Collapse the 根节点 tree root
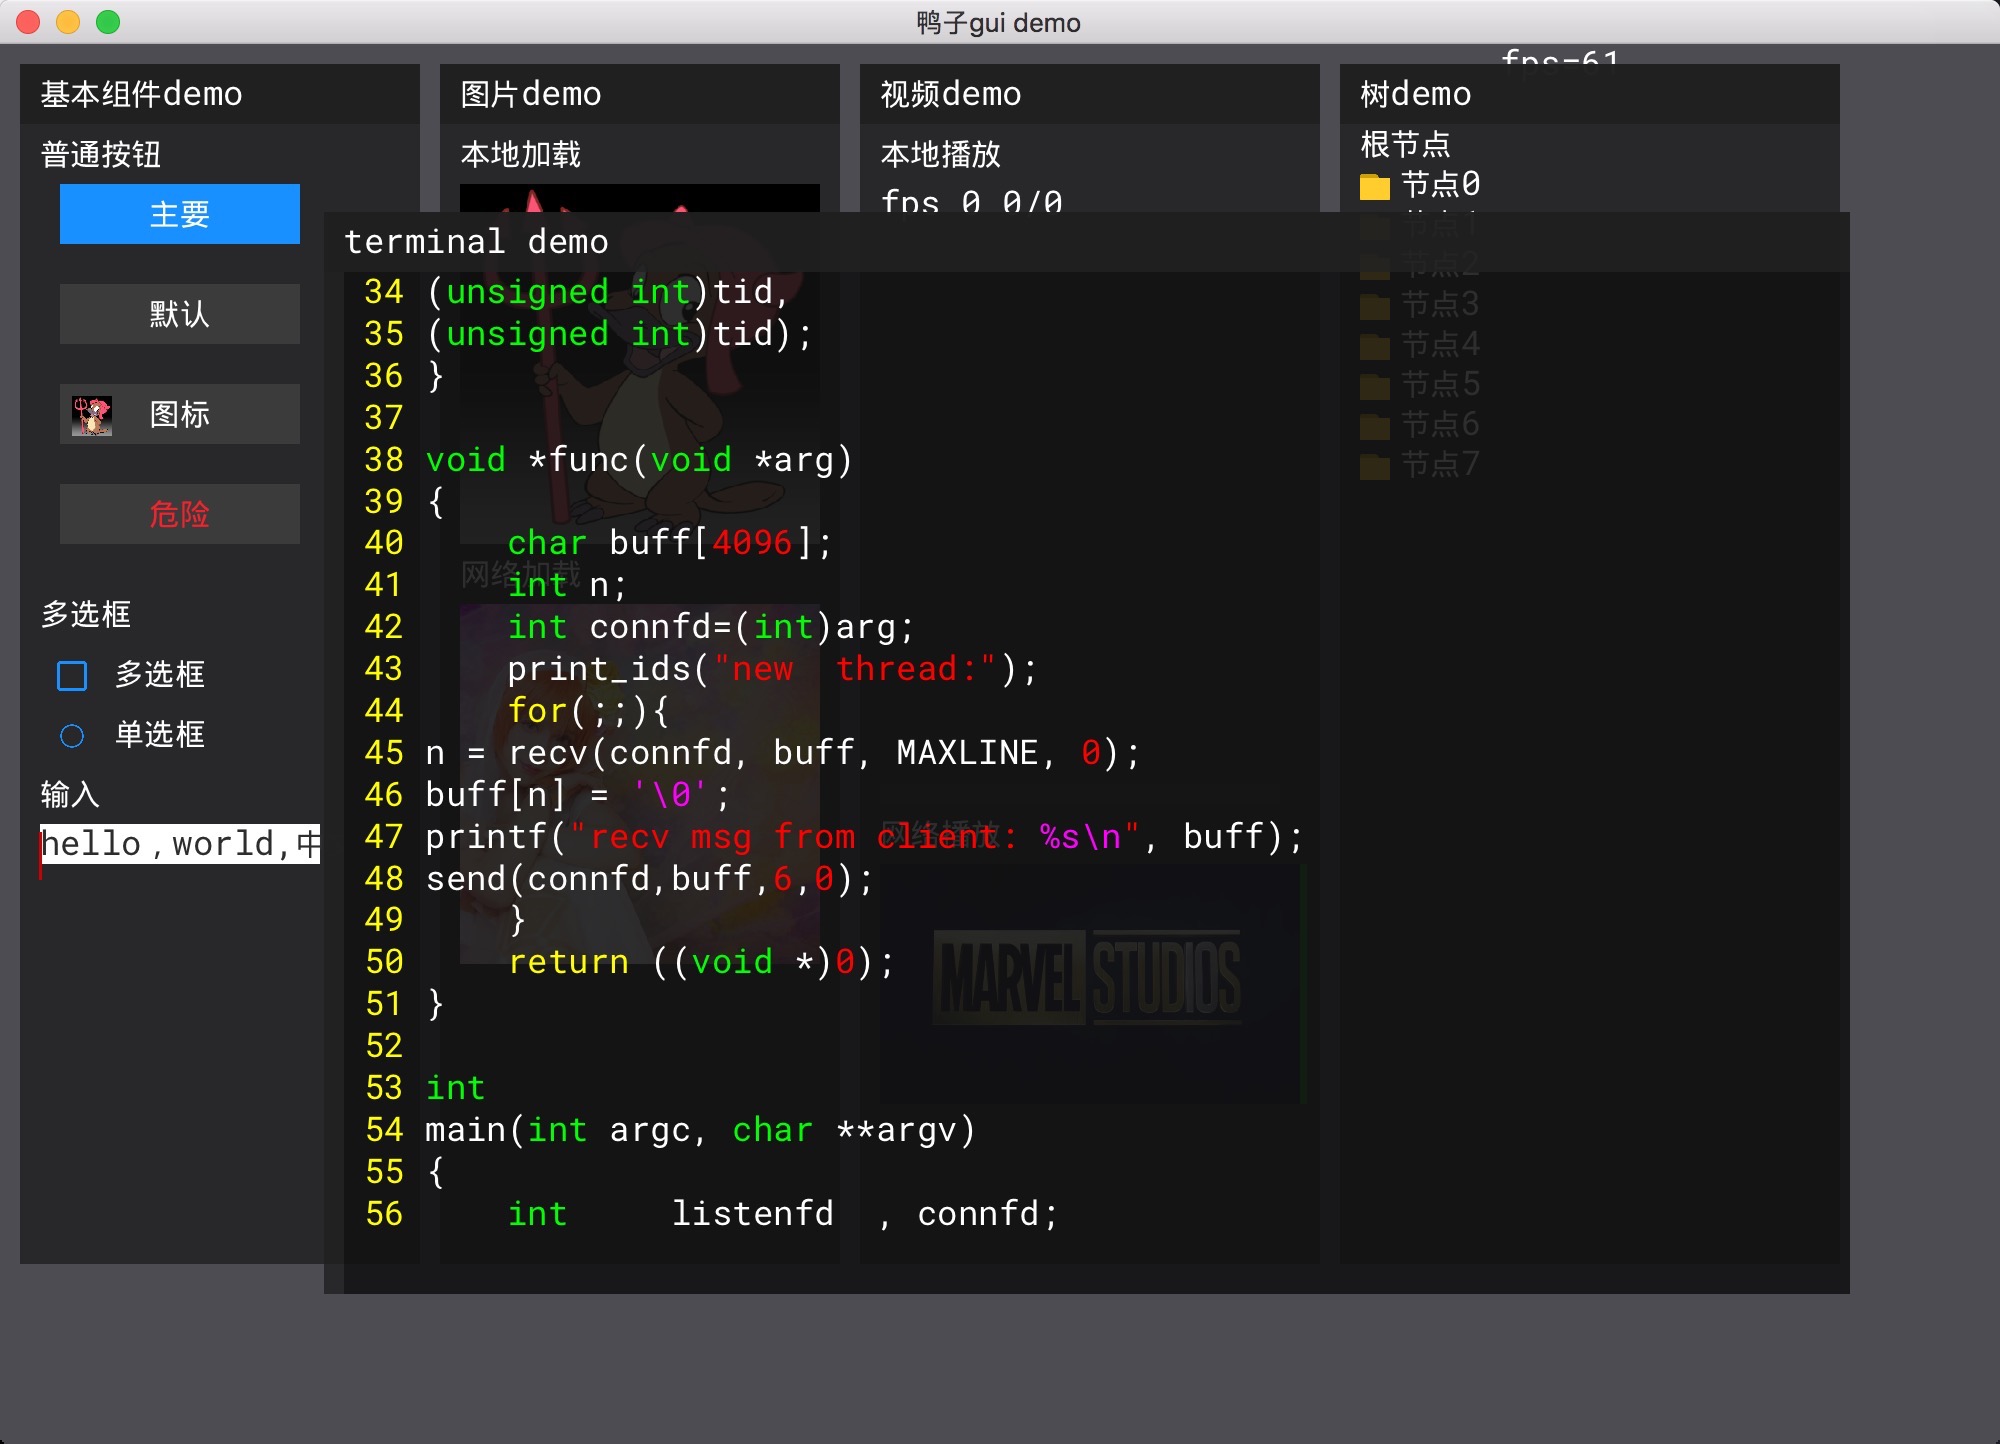The image size is (2000, 1444). [1405, 144]
